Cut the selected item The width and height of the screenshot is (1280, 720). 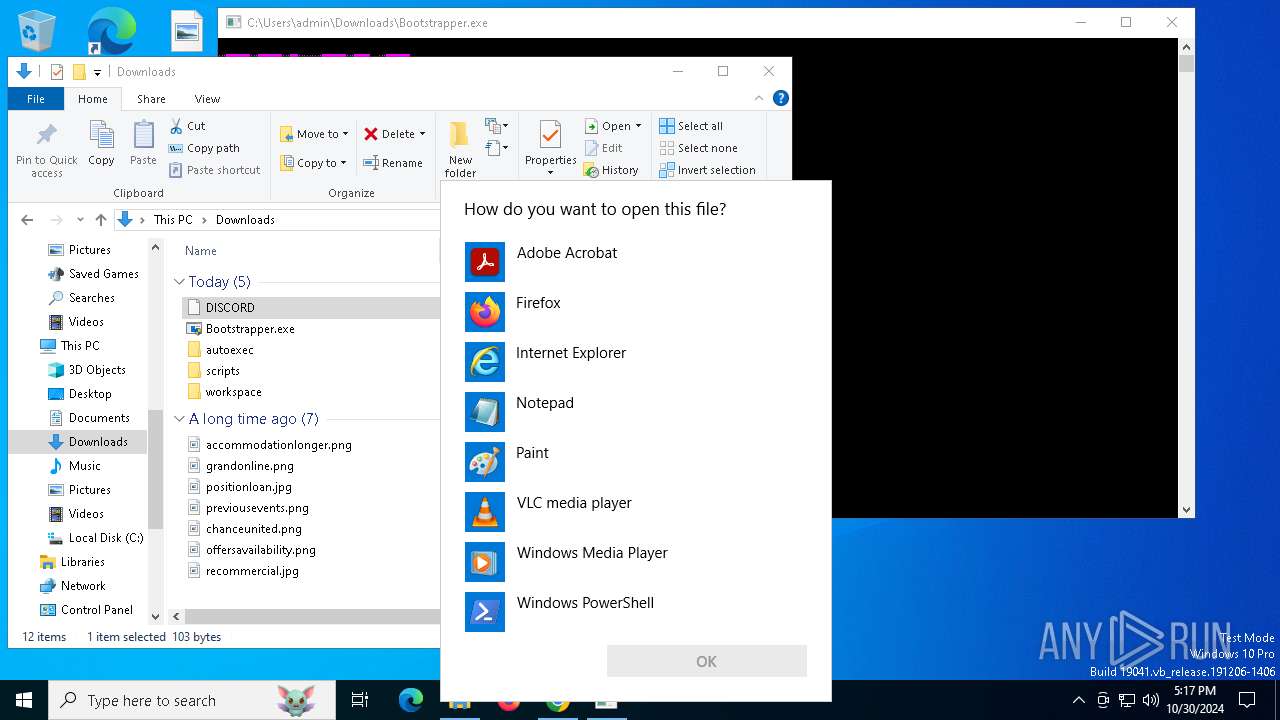[187, 126]
